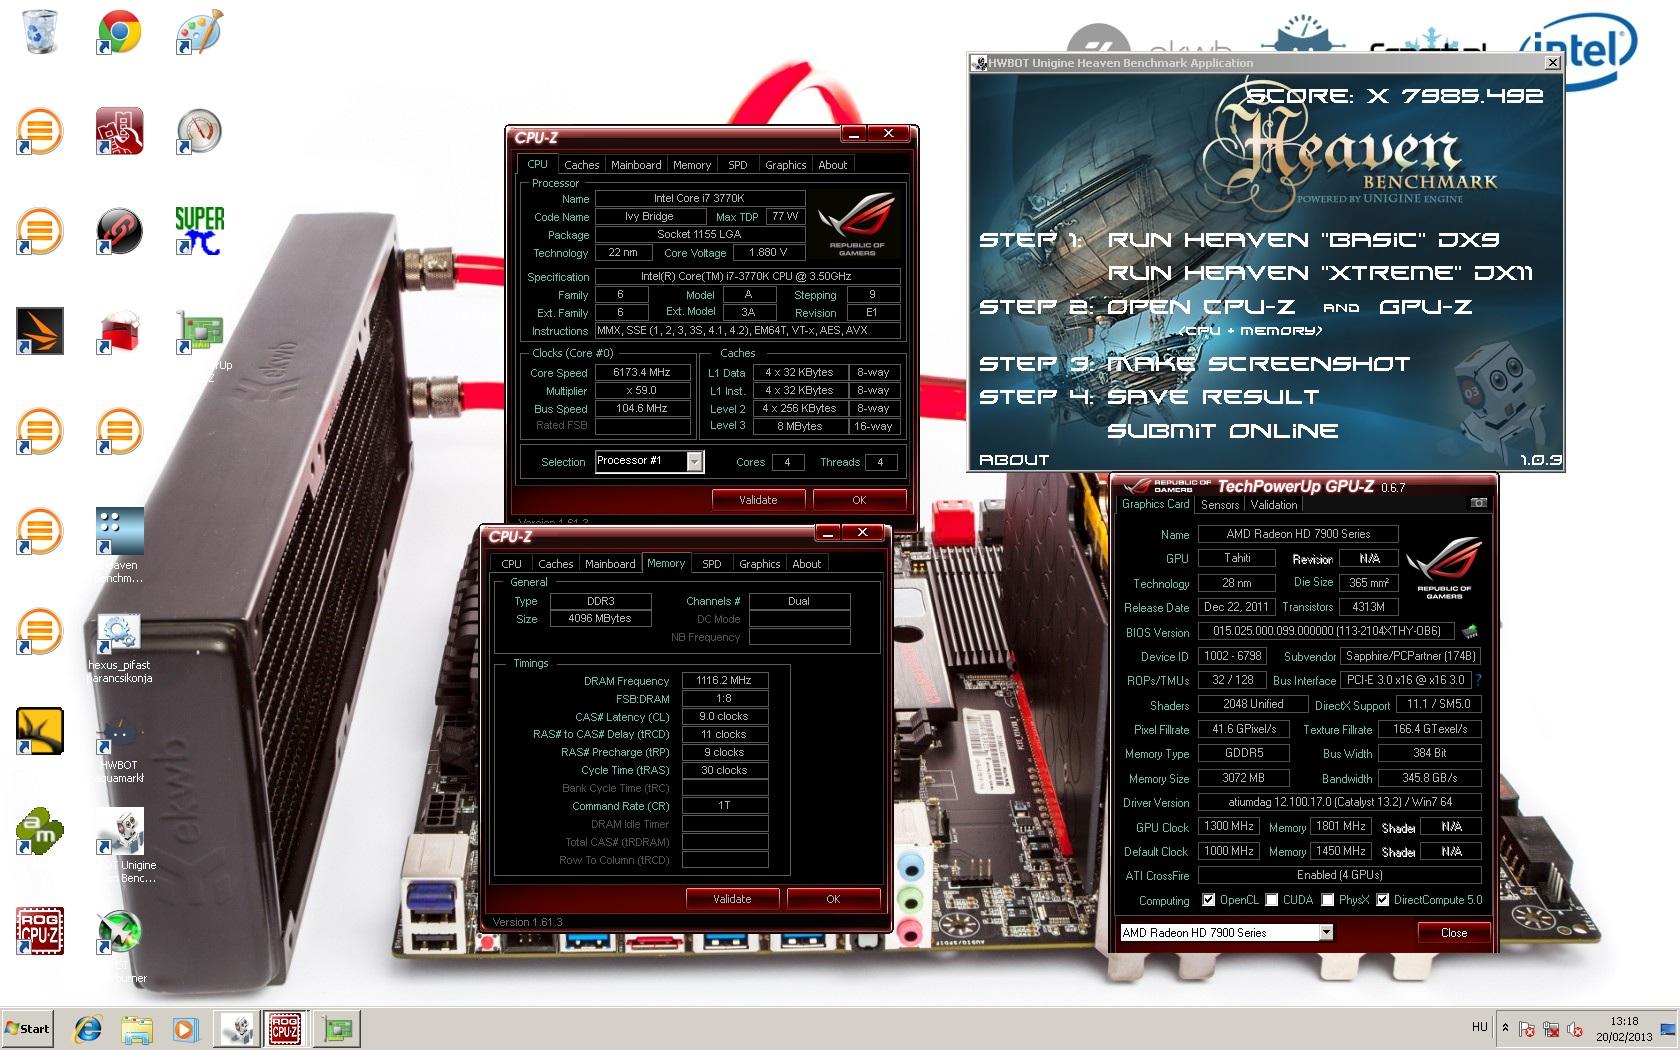Open the green 'am' desktop shortcut

[x=40, y=830]
